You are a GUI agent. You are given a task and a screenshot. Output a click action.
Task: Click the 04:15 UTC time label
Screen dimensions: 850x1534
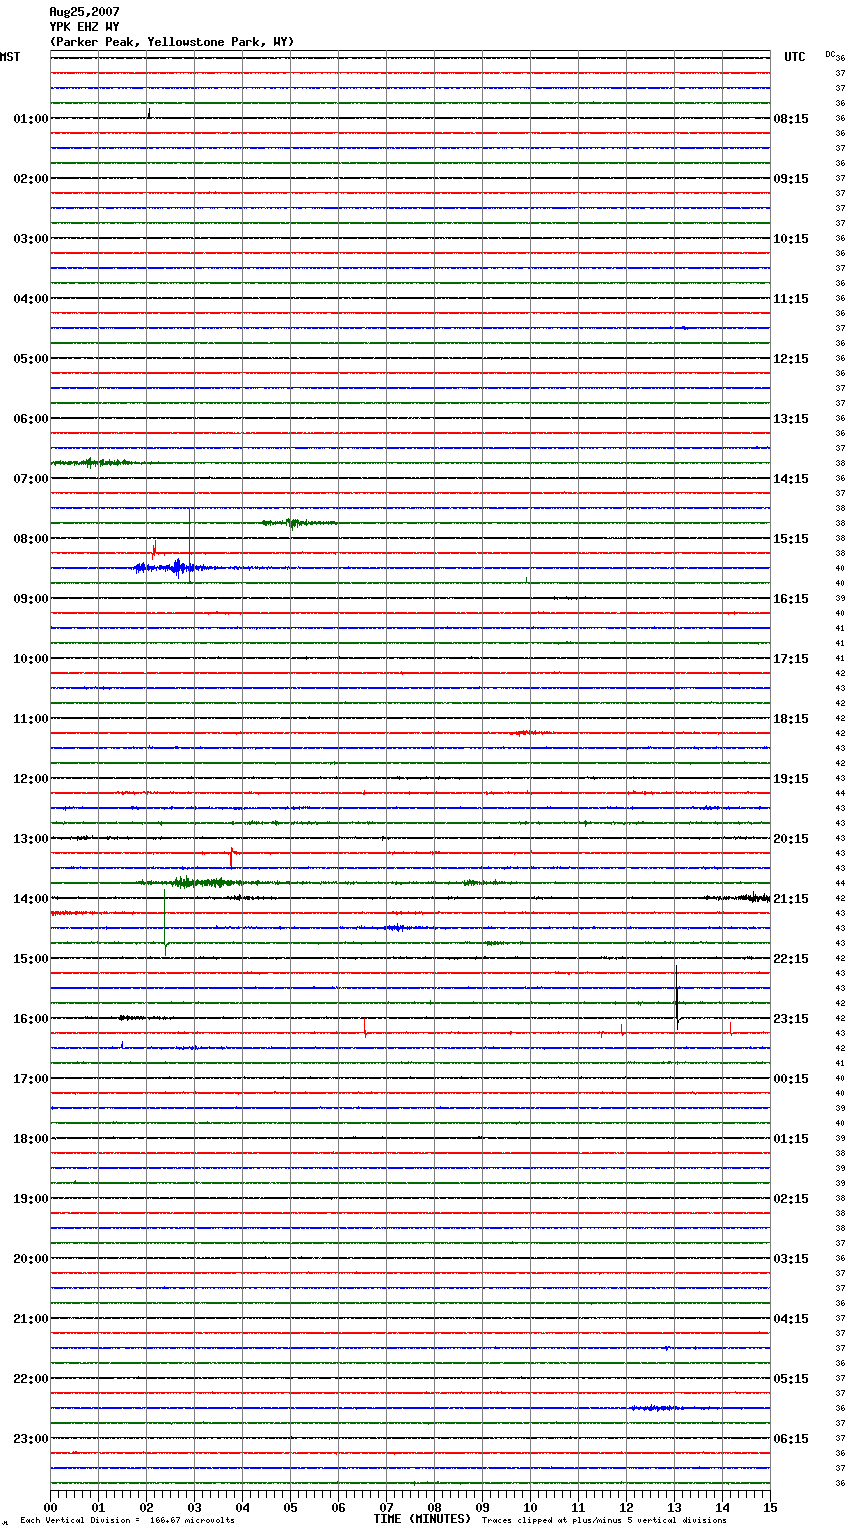[791, 1319]
